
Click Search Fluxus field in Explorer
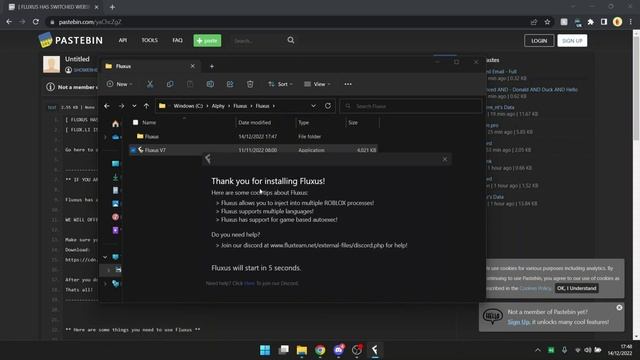(411, 106)
